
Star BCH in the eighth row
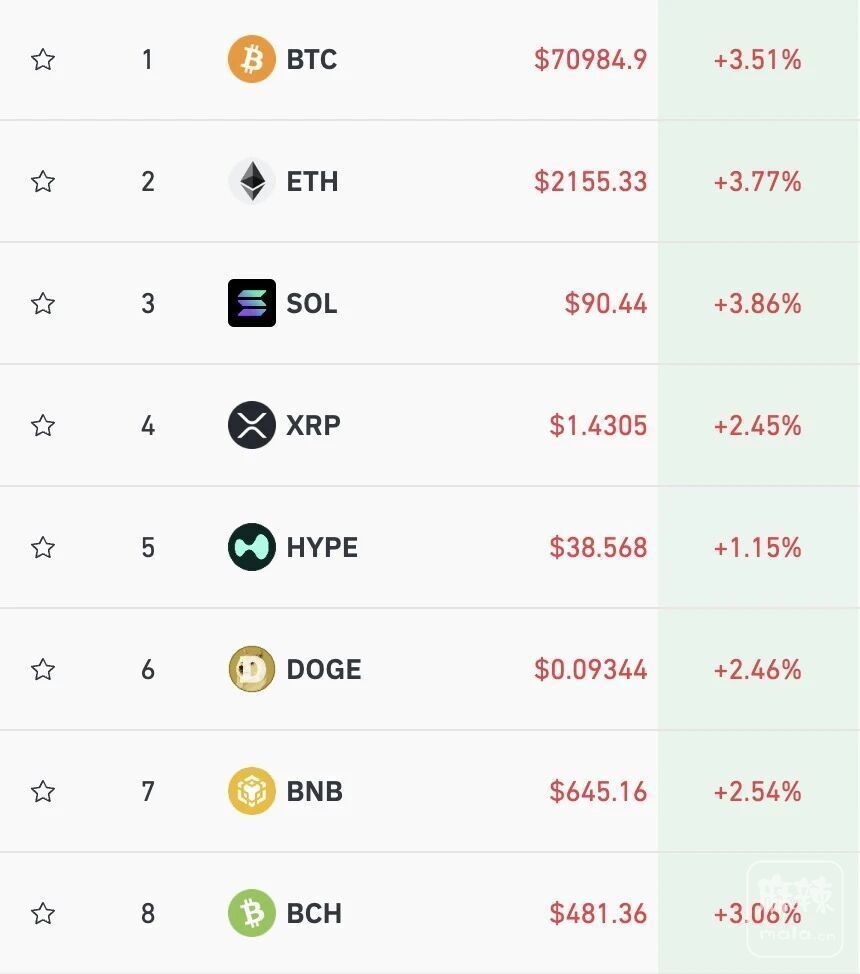43,914
